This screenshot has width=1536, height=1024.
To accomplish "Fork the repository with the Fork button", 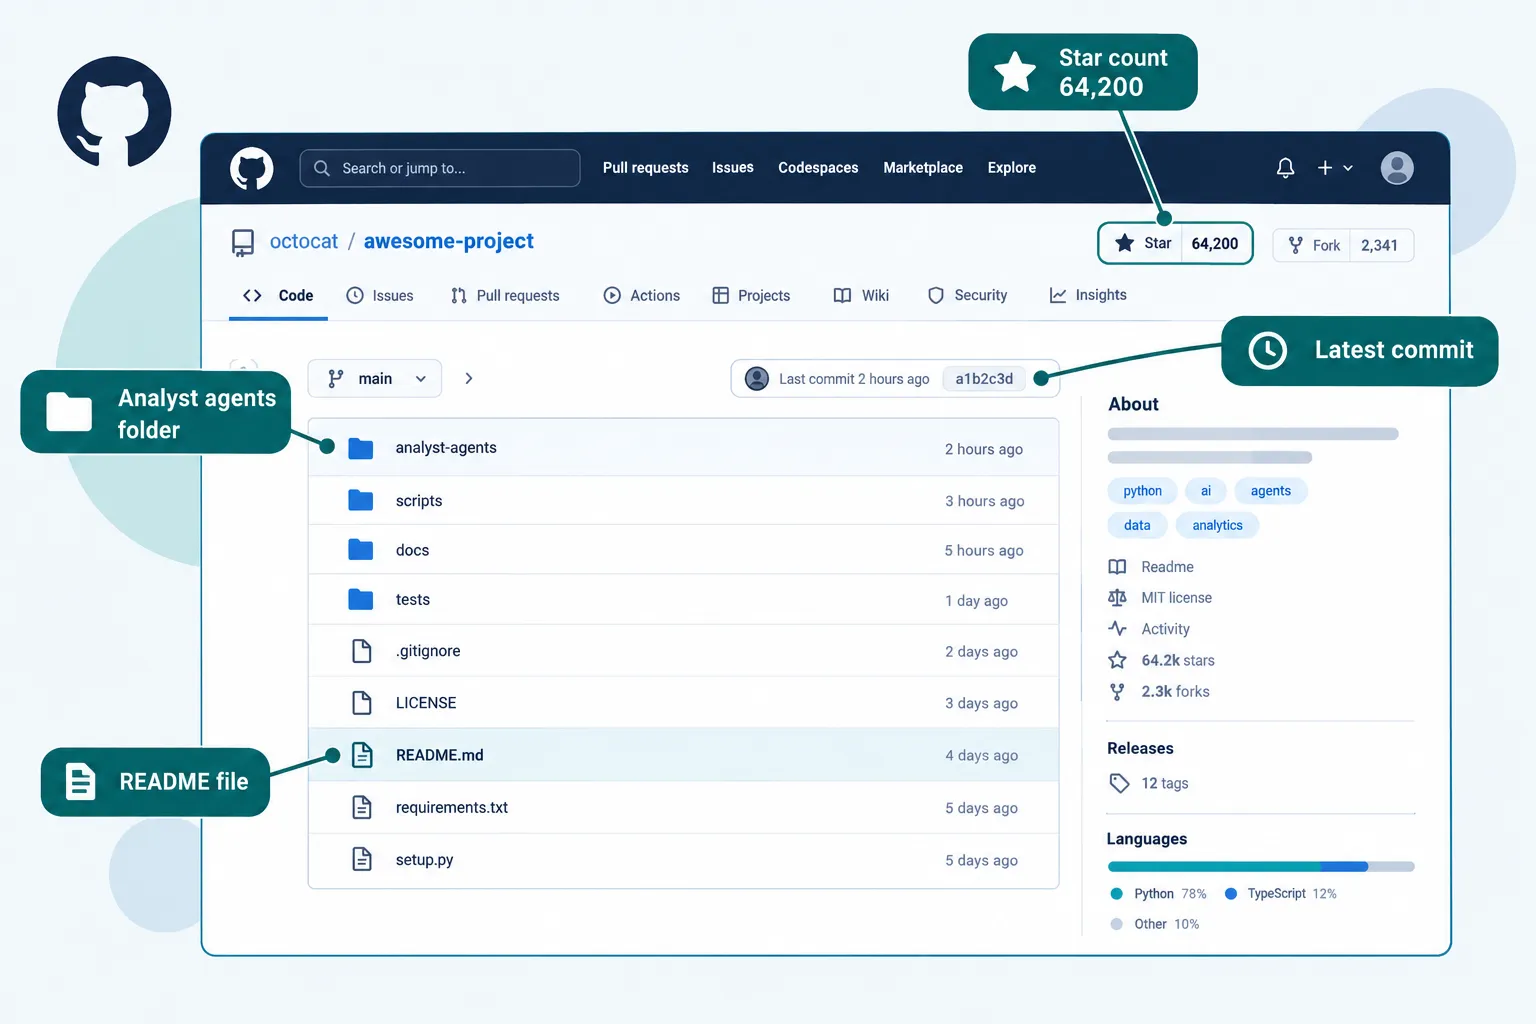I will click(1313, 245).
